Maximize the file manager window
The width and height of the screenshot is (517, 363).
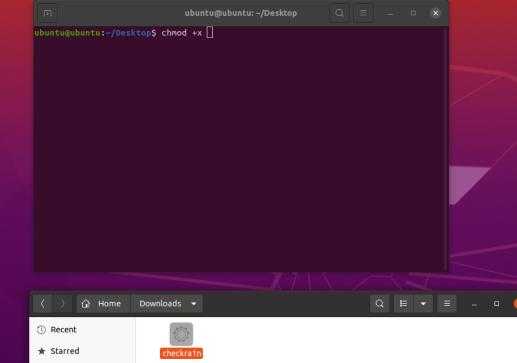click(x=496, y=304)
